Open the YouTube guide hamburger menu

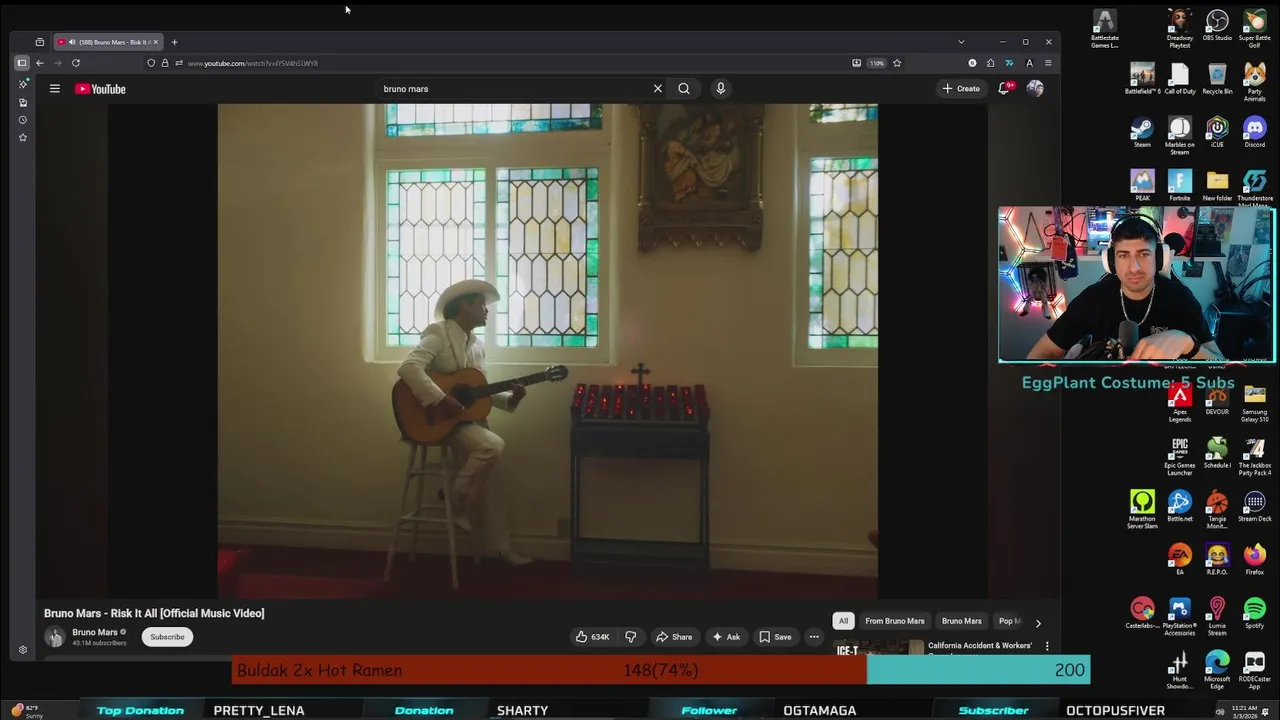coord(55,89)
